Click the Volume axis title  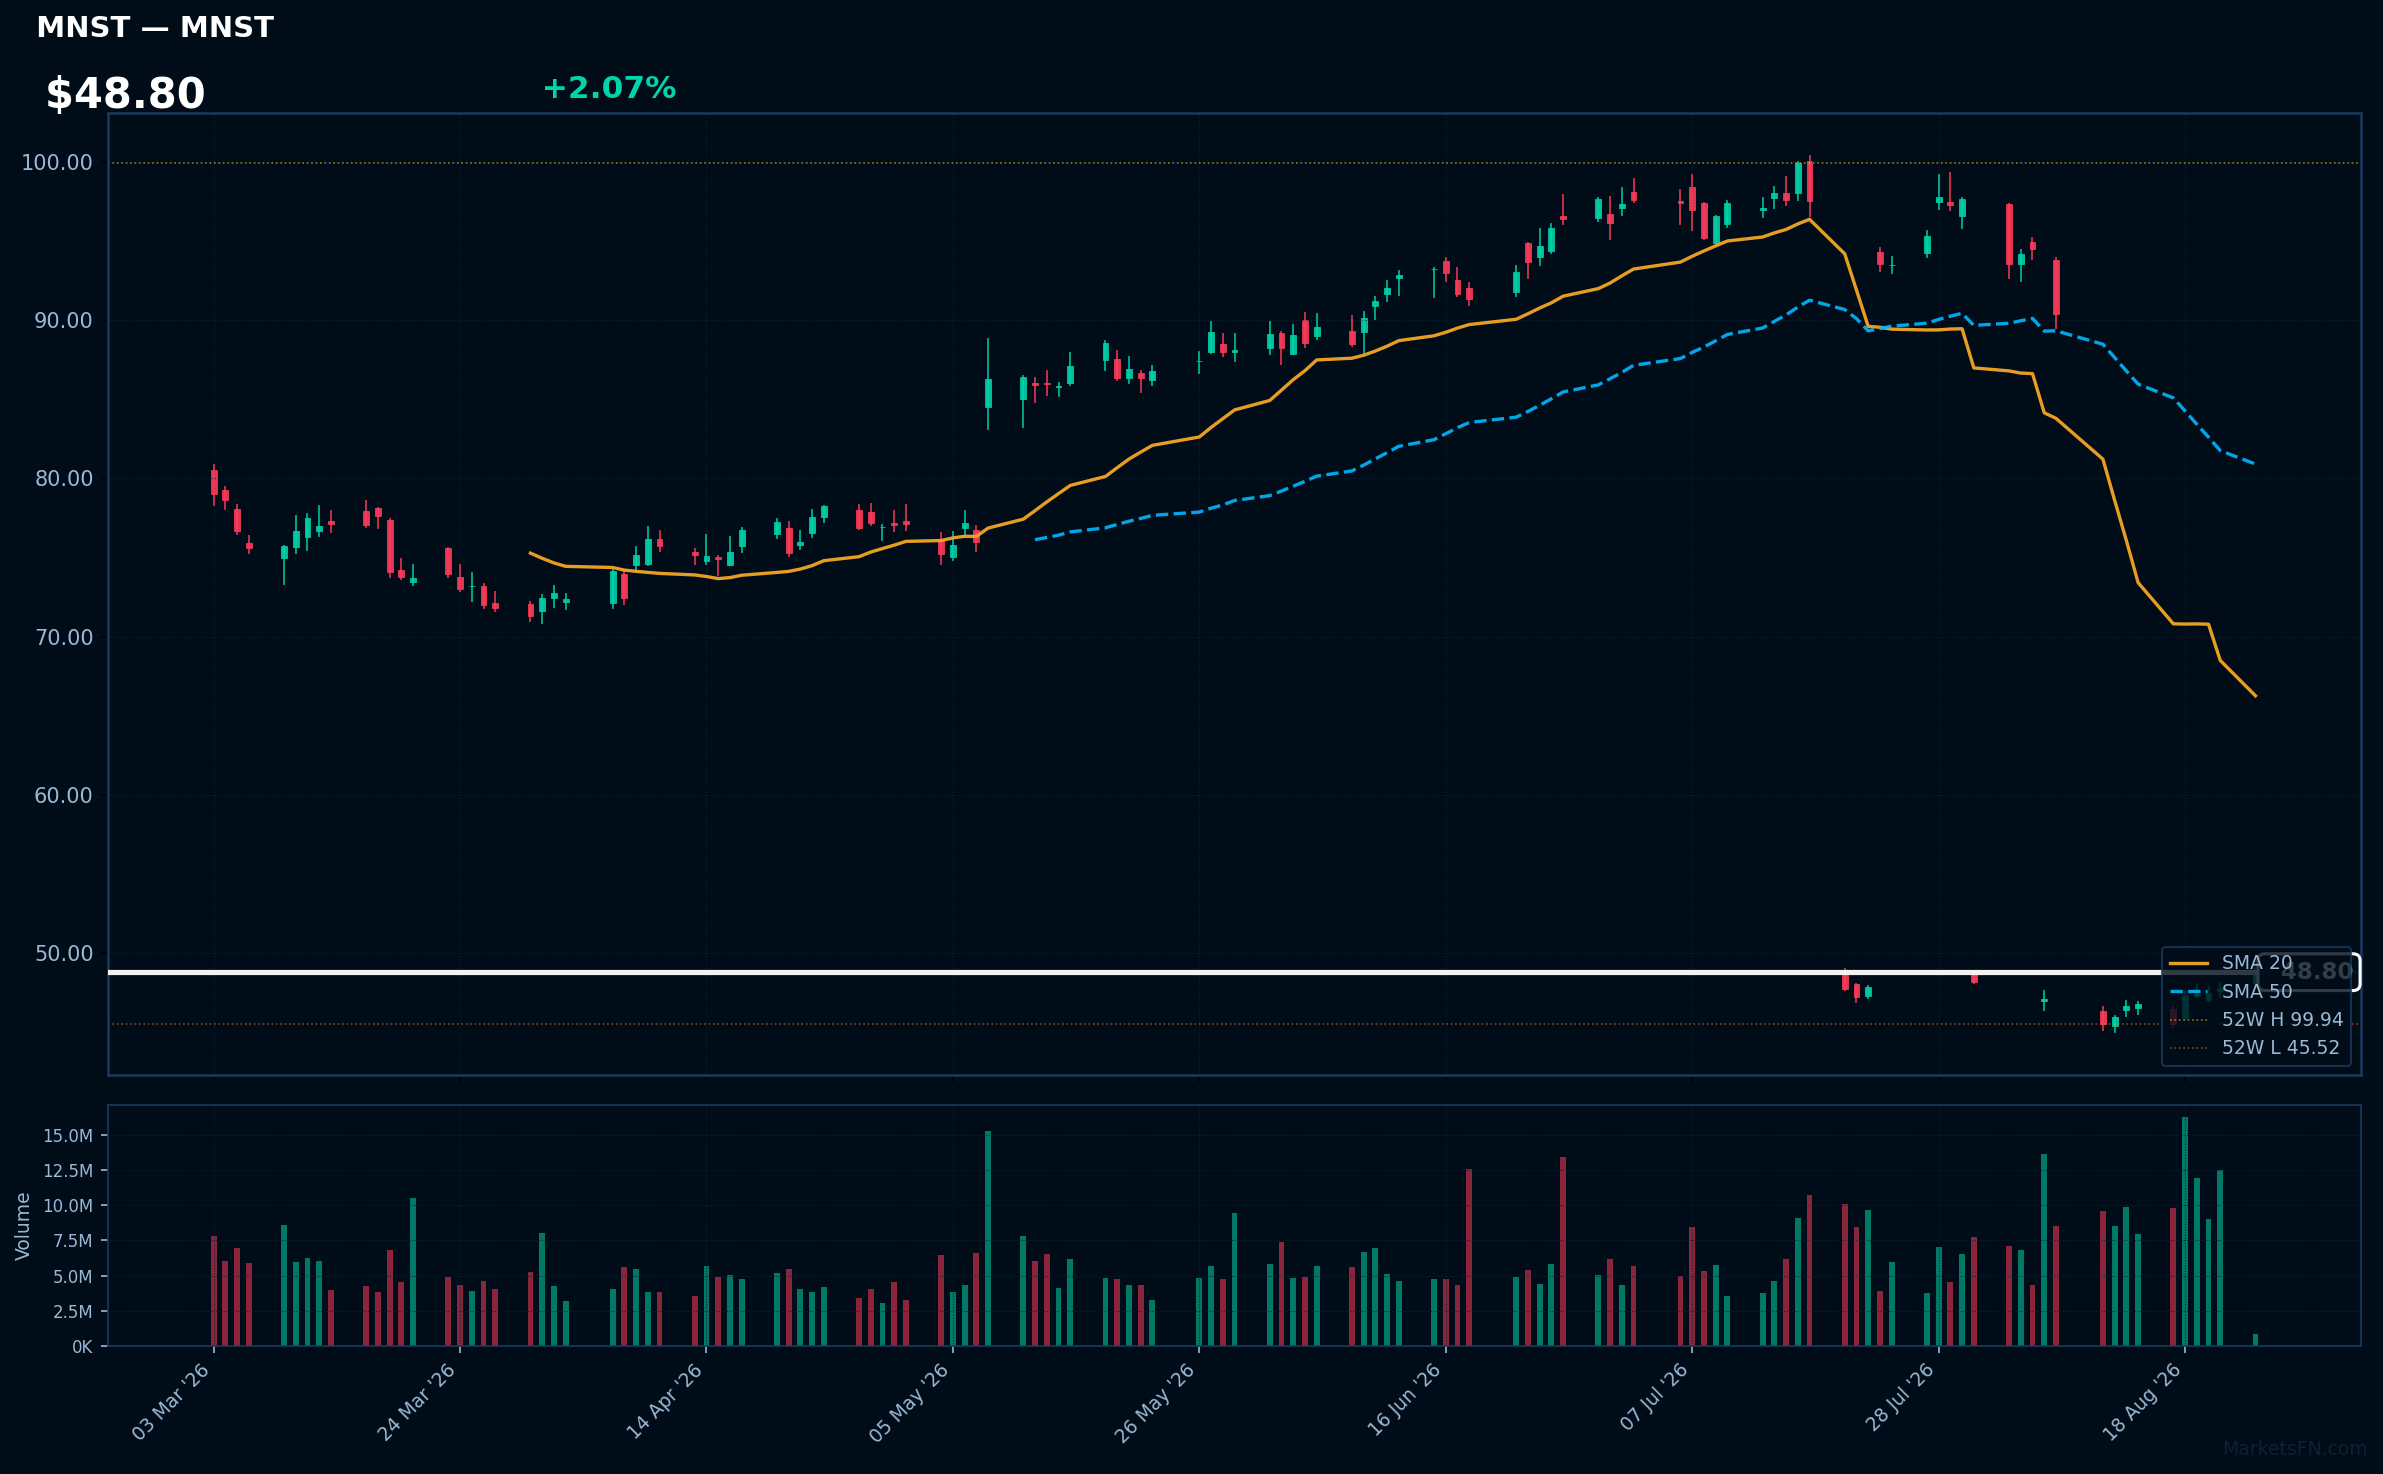(23, 1226)
